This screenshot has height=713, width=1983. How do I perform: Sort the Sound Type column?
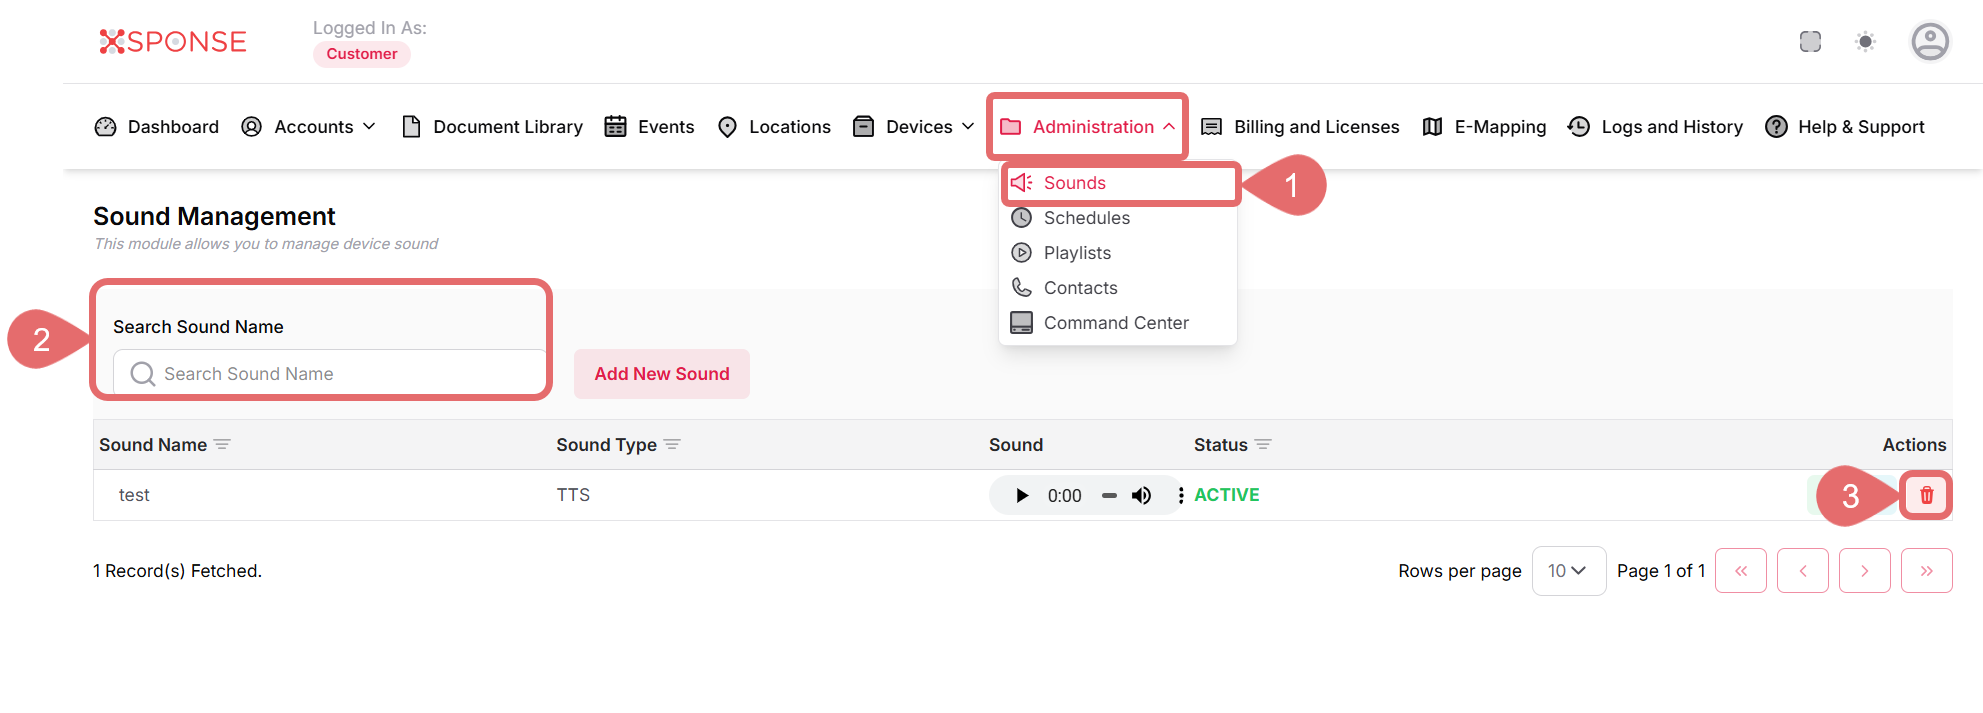pos(672,445)
